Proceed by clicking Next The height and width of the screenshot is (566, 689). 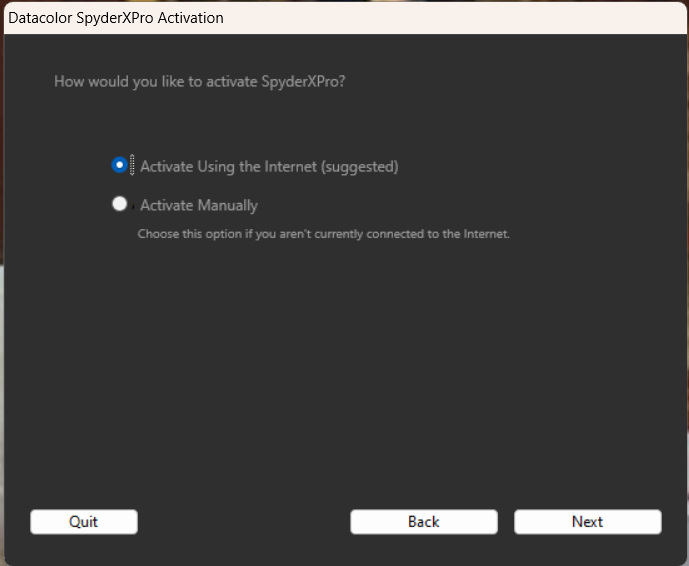(x=587, y=522)
